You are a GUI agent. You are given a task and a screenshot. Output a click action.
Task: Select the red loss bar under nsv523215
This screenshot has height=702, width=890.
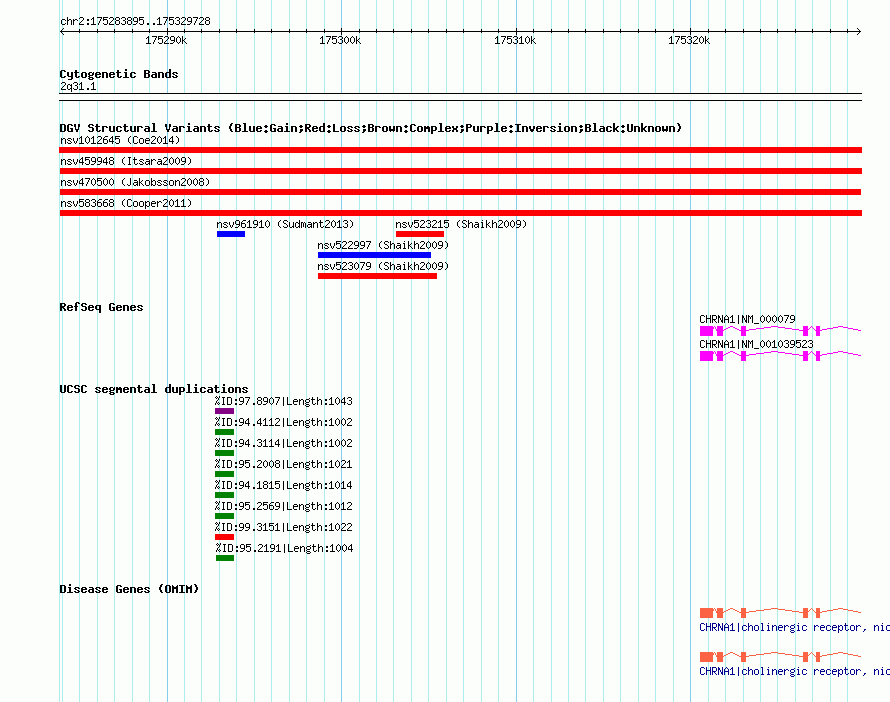pyautogui.click(x=420, y=234)
